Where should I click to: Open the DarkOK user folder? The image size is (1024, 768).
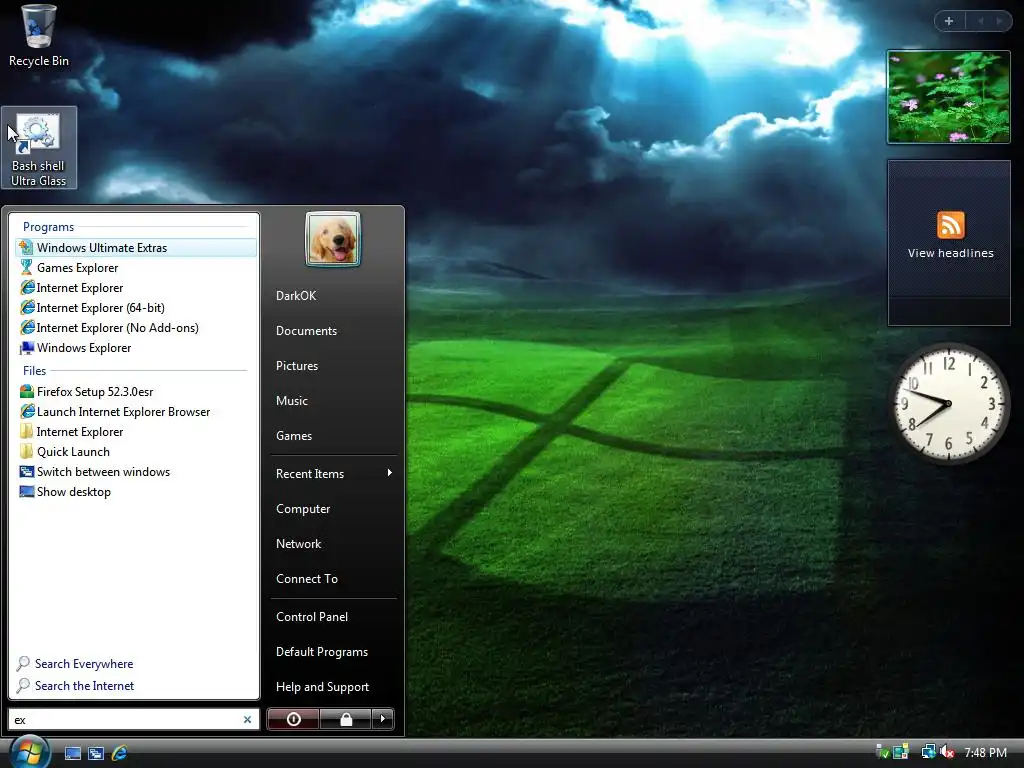(296, 296)
